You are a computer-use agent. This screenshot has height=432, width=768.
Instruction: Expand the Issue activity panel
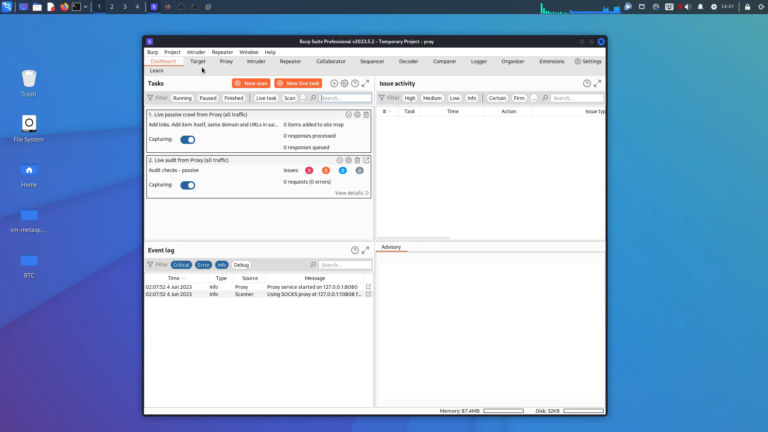[x=598, y=83]
